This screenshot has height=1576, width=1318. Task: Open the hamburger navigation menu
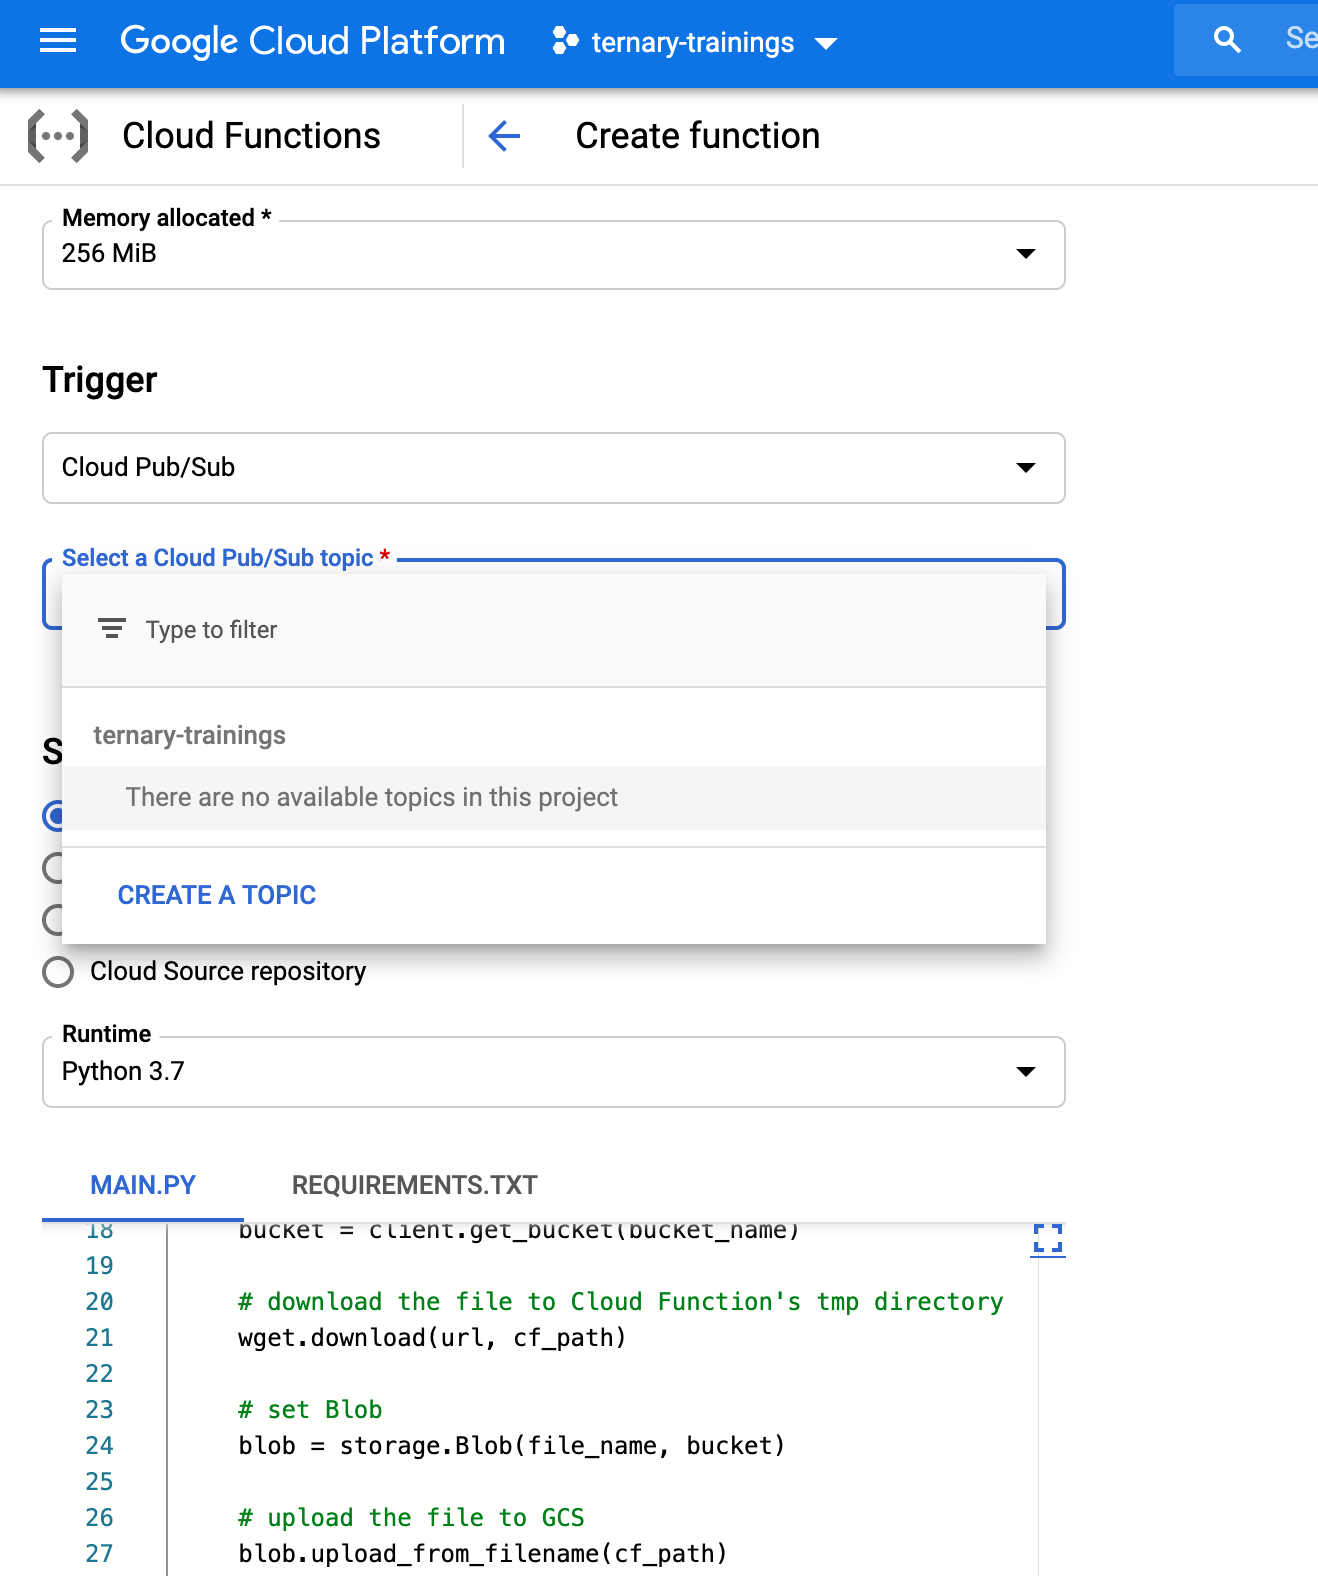58,41
